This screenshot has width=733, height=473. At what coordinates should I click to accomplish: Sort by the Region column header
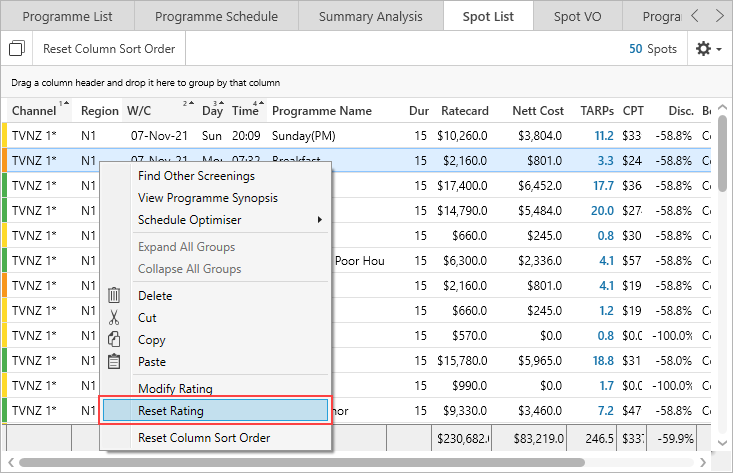pyautogui.click(x=100, y=111)
